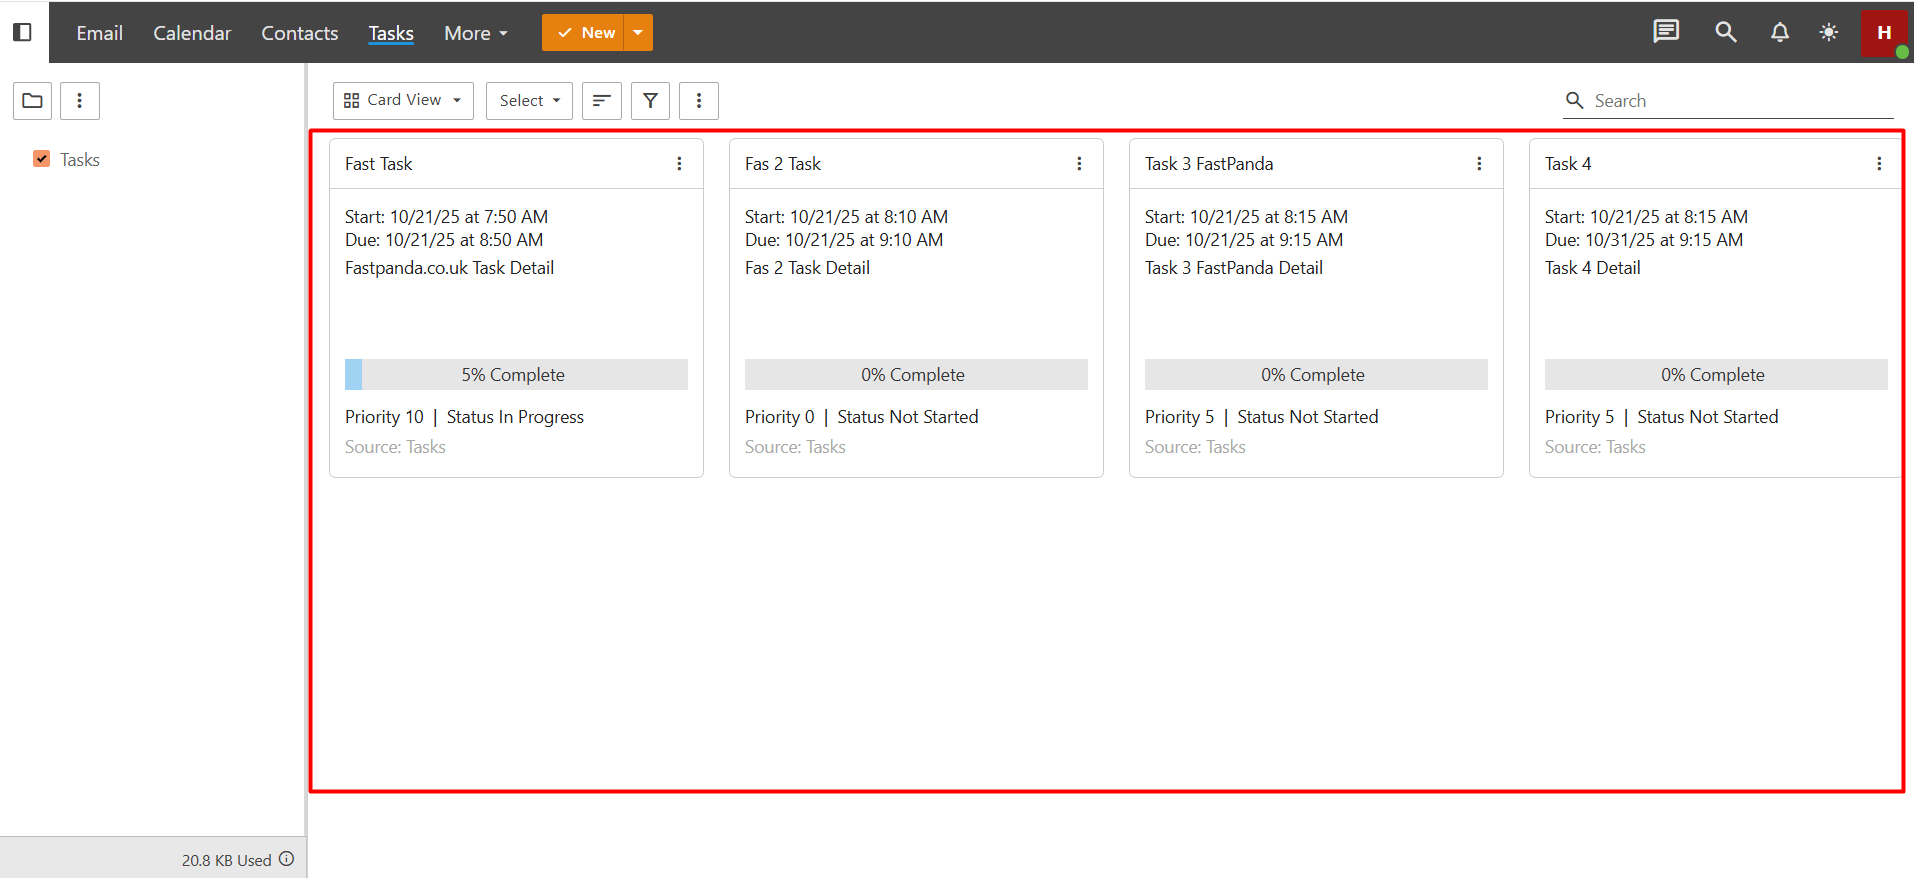
Task: Toggle the light/dark theme sun icon
Action: (x=1828, y=32)
